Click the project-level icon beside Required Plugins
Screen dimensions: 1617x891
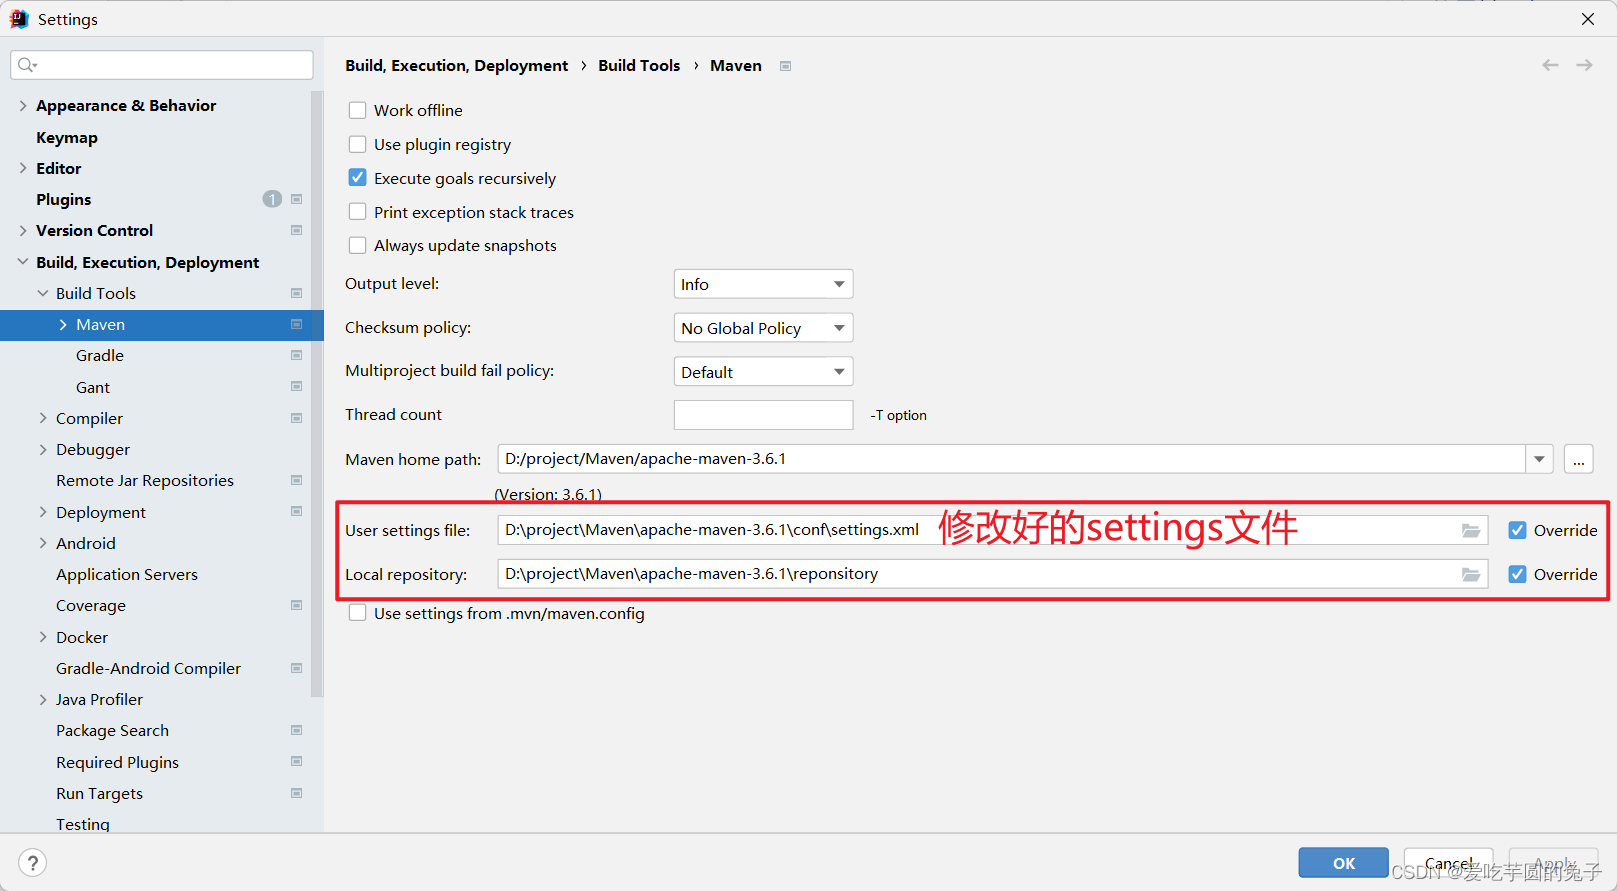coord(297,761)
